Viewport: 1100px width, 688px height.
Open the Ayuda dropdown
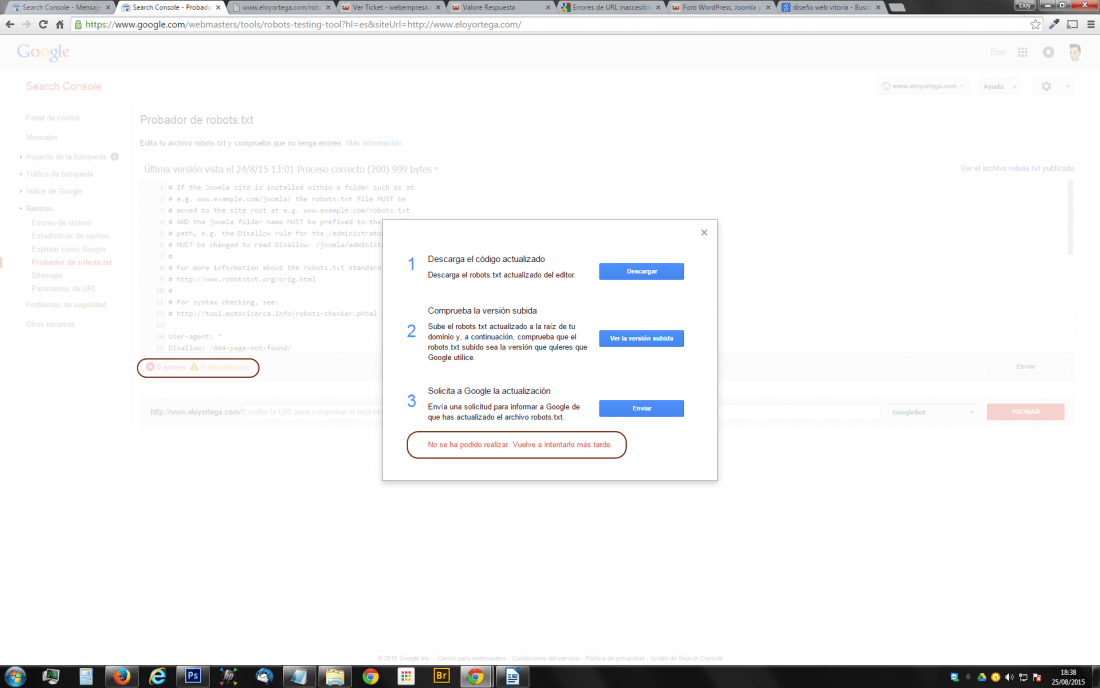[999, 86]
